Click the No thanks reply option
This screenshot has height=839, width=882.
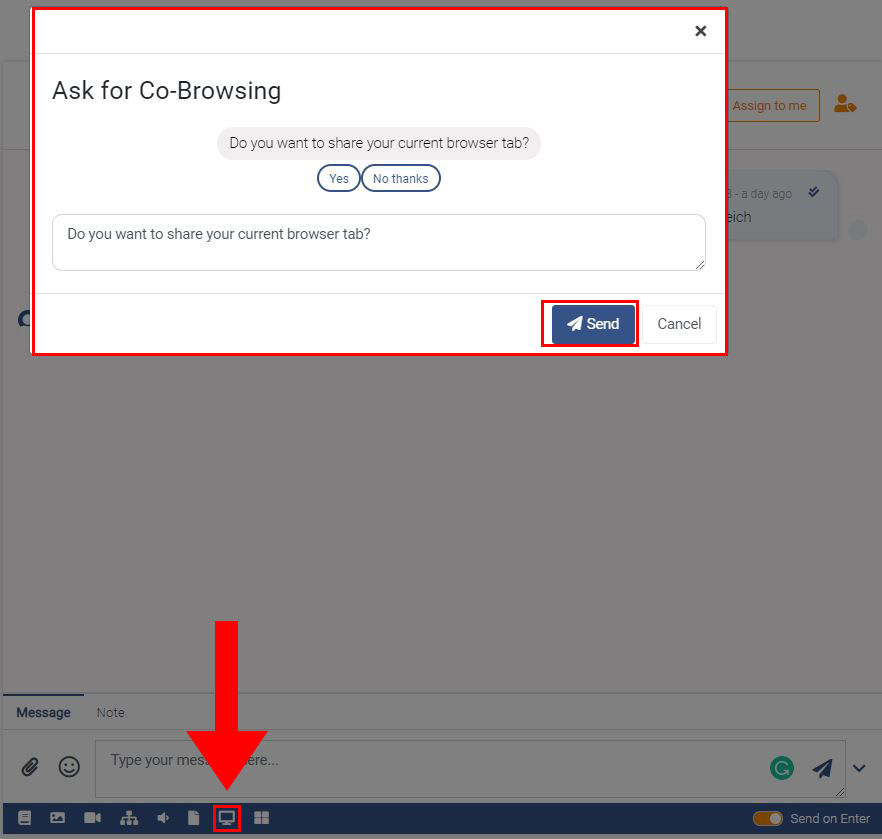pos(400,178)
